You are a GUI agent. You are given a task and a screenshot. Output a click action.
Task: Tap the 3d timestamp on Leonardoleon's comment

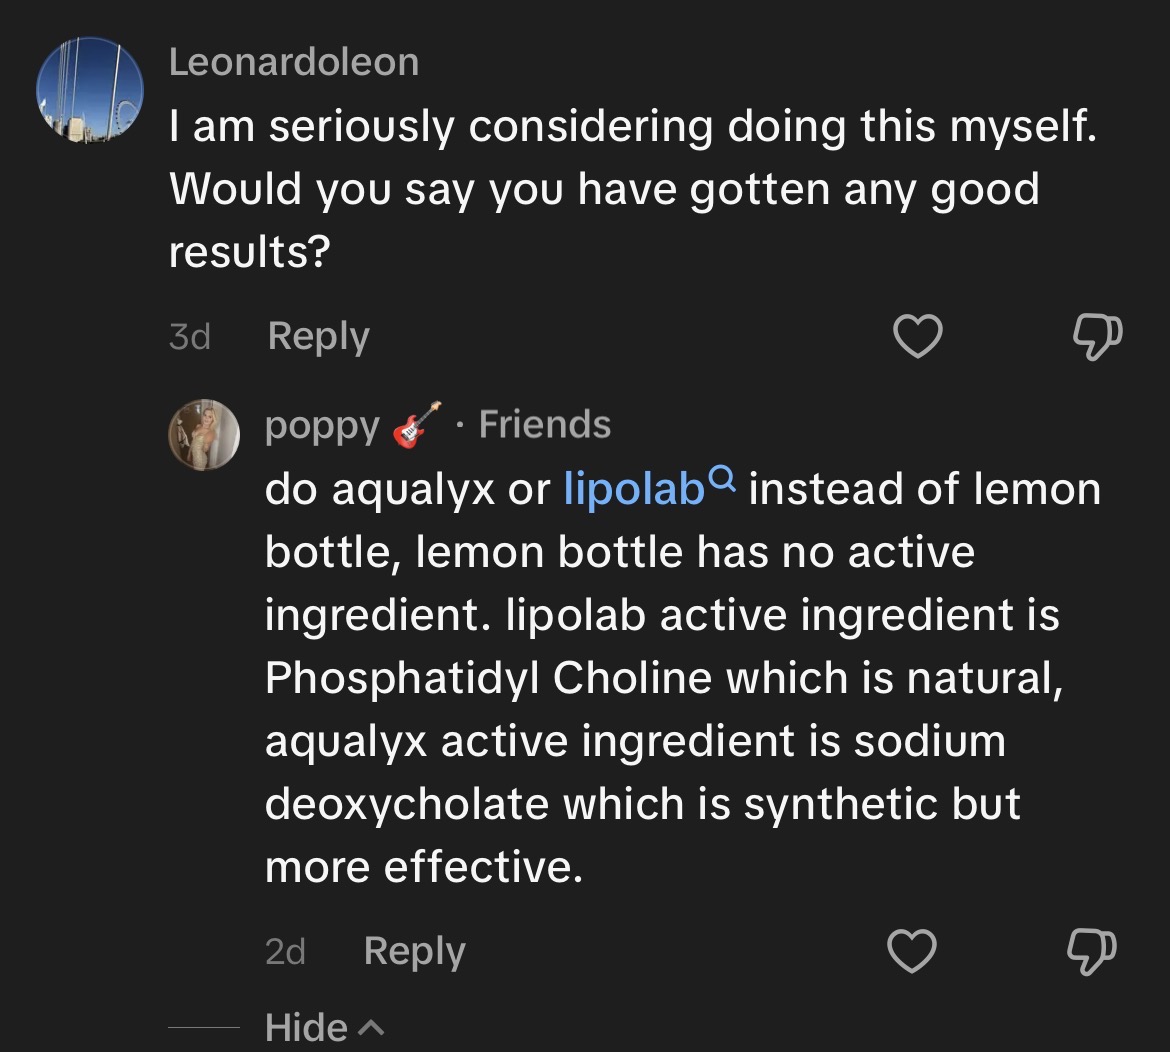[189, 337]
